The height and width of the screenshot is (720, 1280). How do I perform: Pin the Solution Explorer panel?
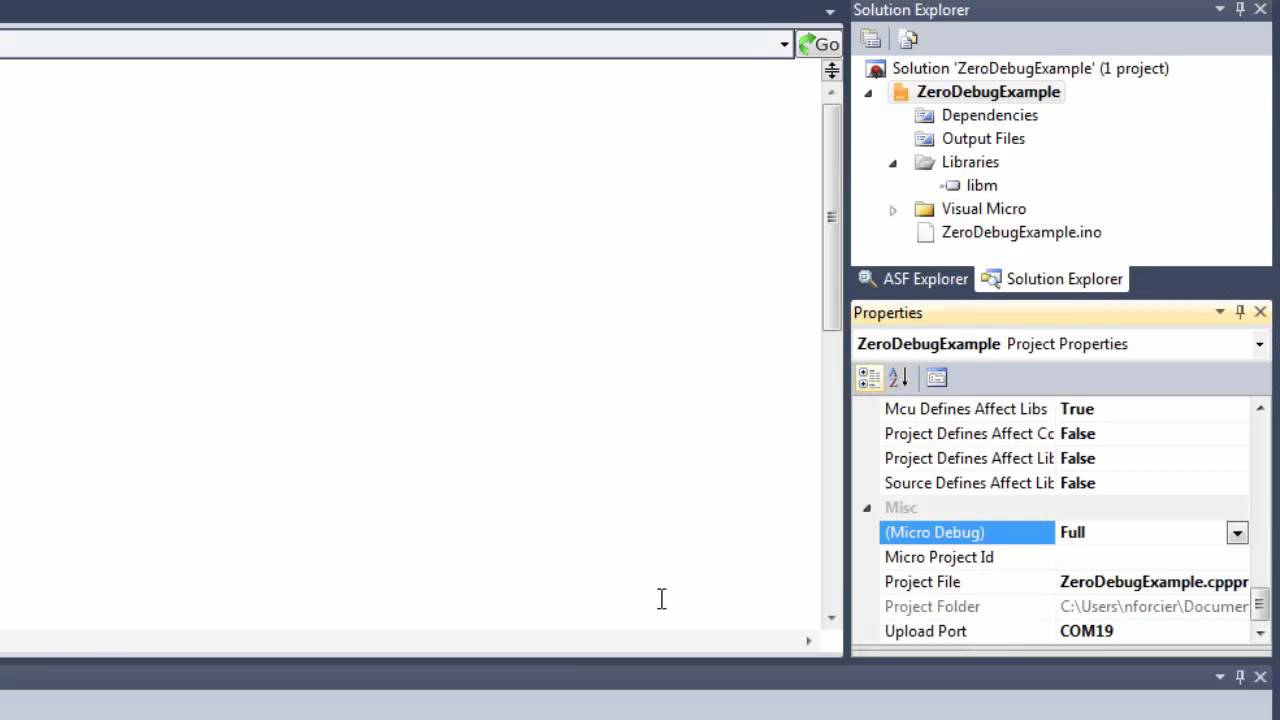point(1240,9)
